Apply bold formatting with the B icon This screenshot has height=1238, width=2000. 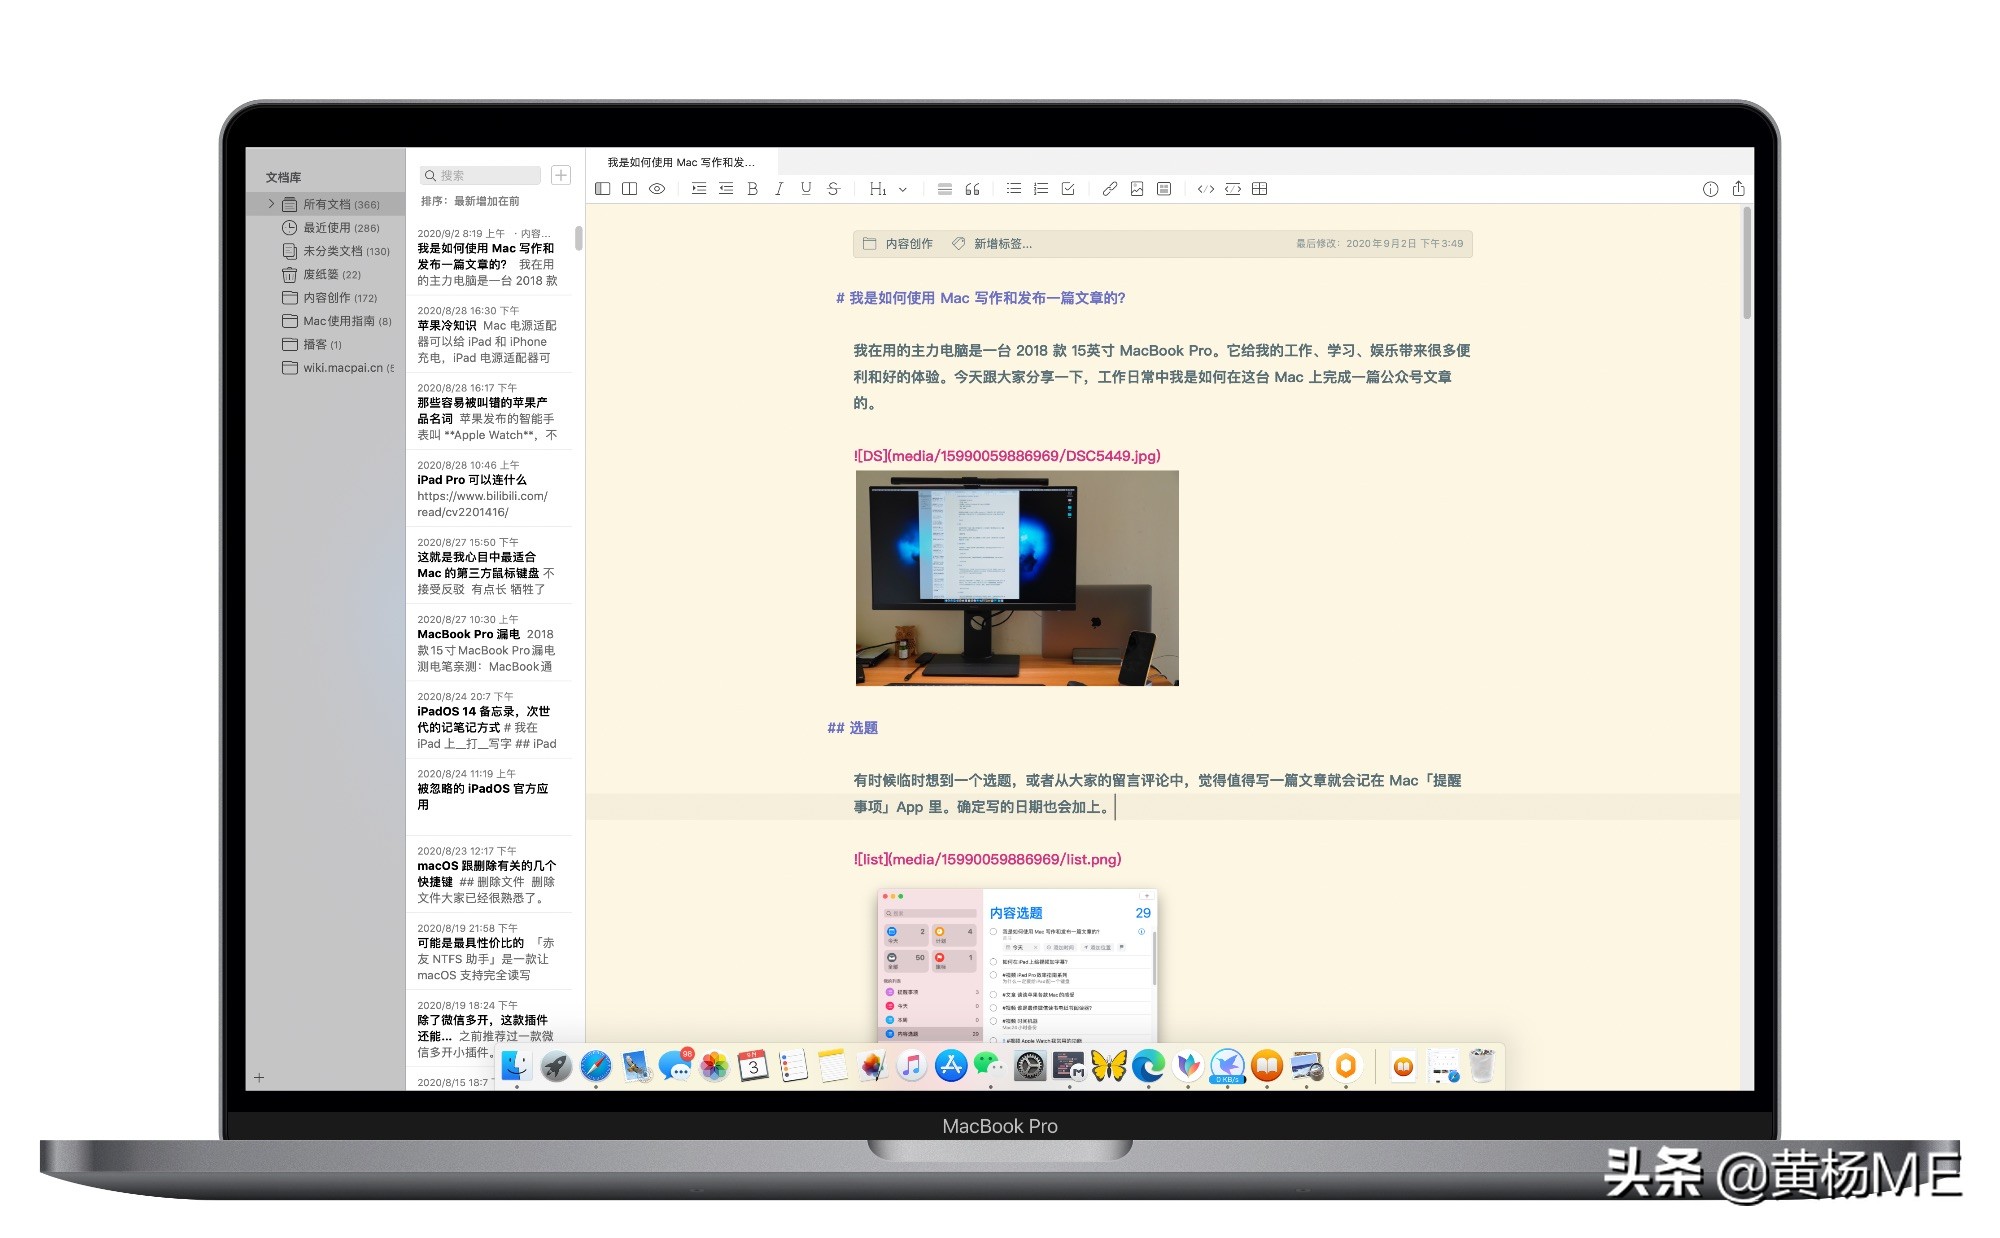pos(752,188)
